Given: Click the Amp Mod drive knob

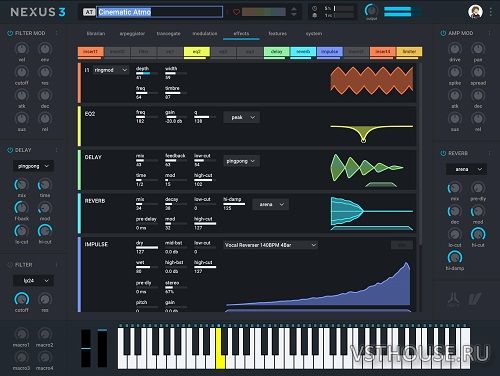Looking at the screenshot, I should [455, 49].
